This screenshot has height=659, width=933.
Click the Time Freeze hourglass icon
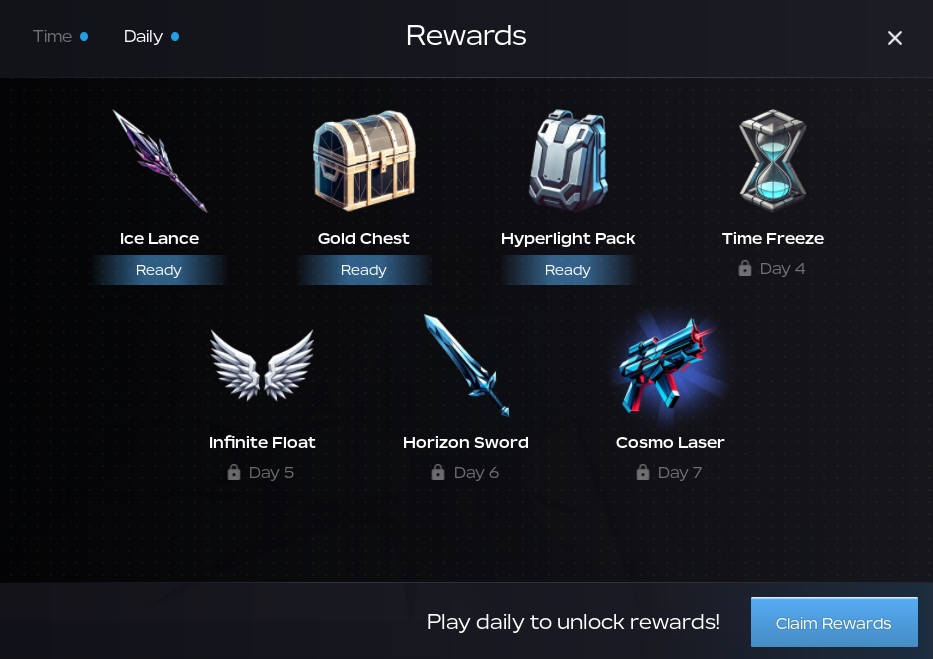tap(772, 161)
